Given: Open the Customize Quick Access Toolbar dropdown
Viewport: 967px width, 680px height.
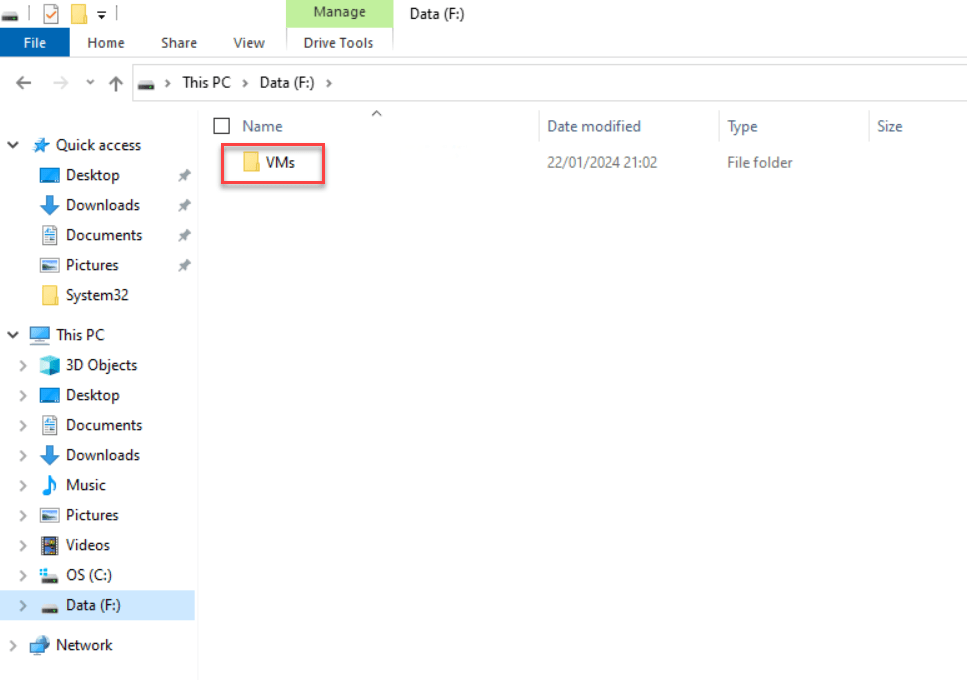Looking at the screenshot, I should click(101, 14).
